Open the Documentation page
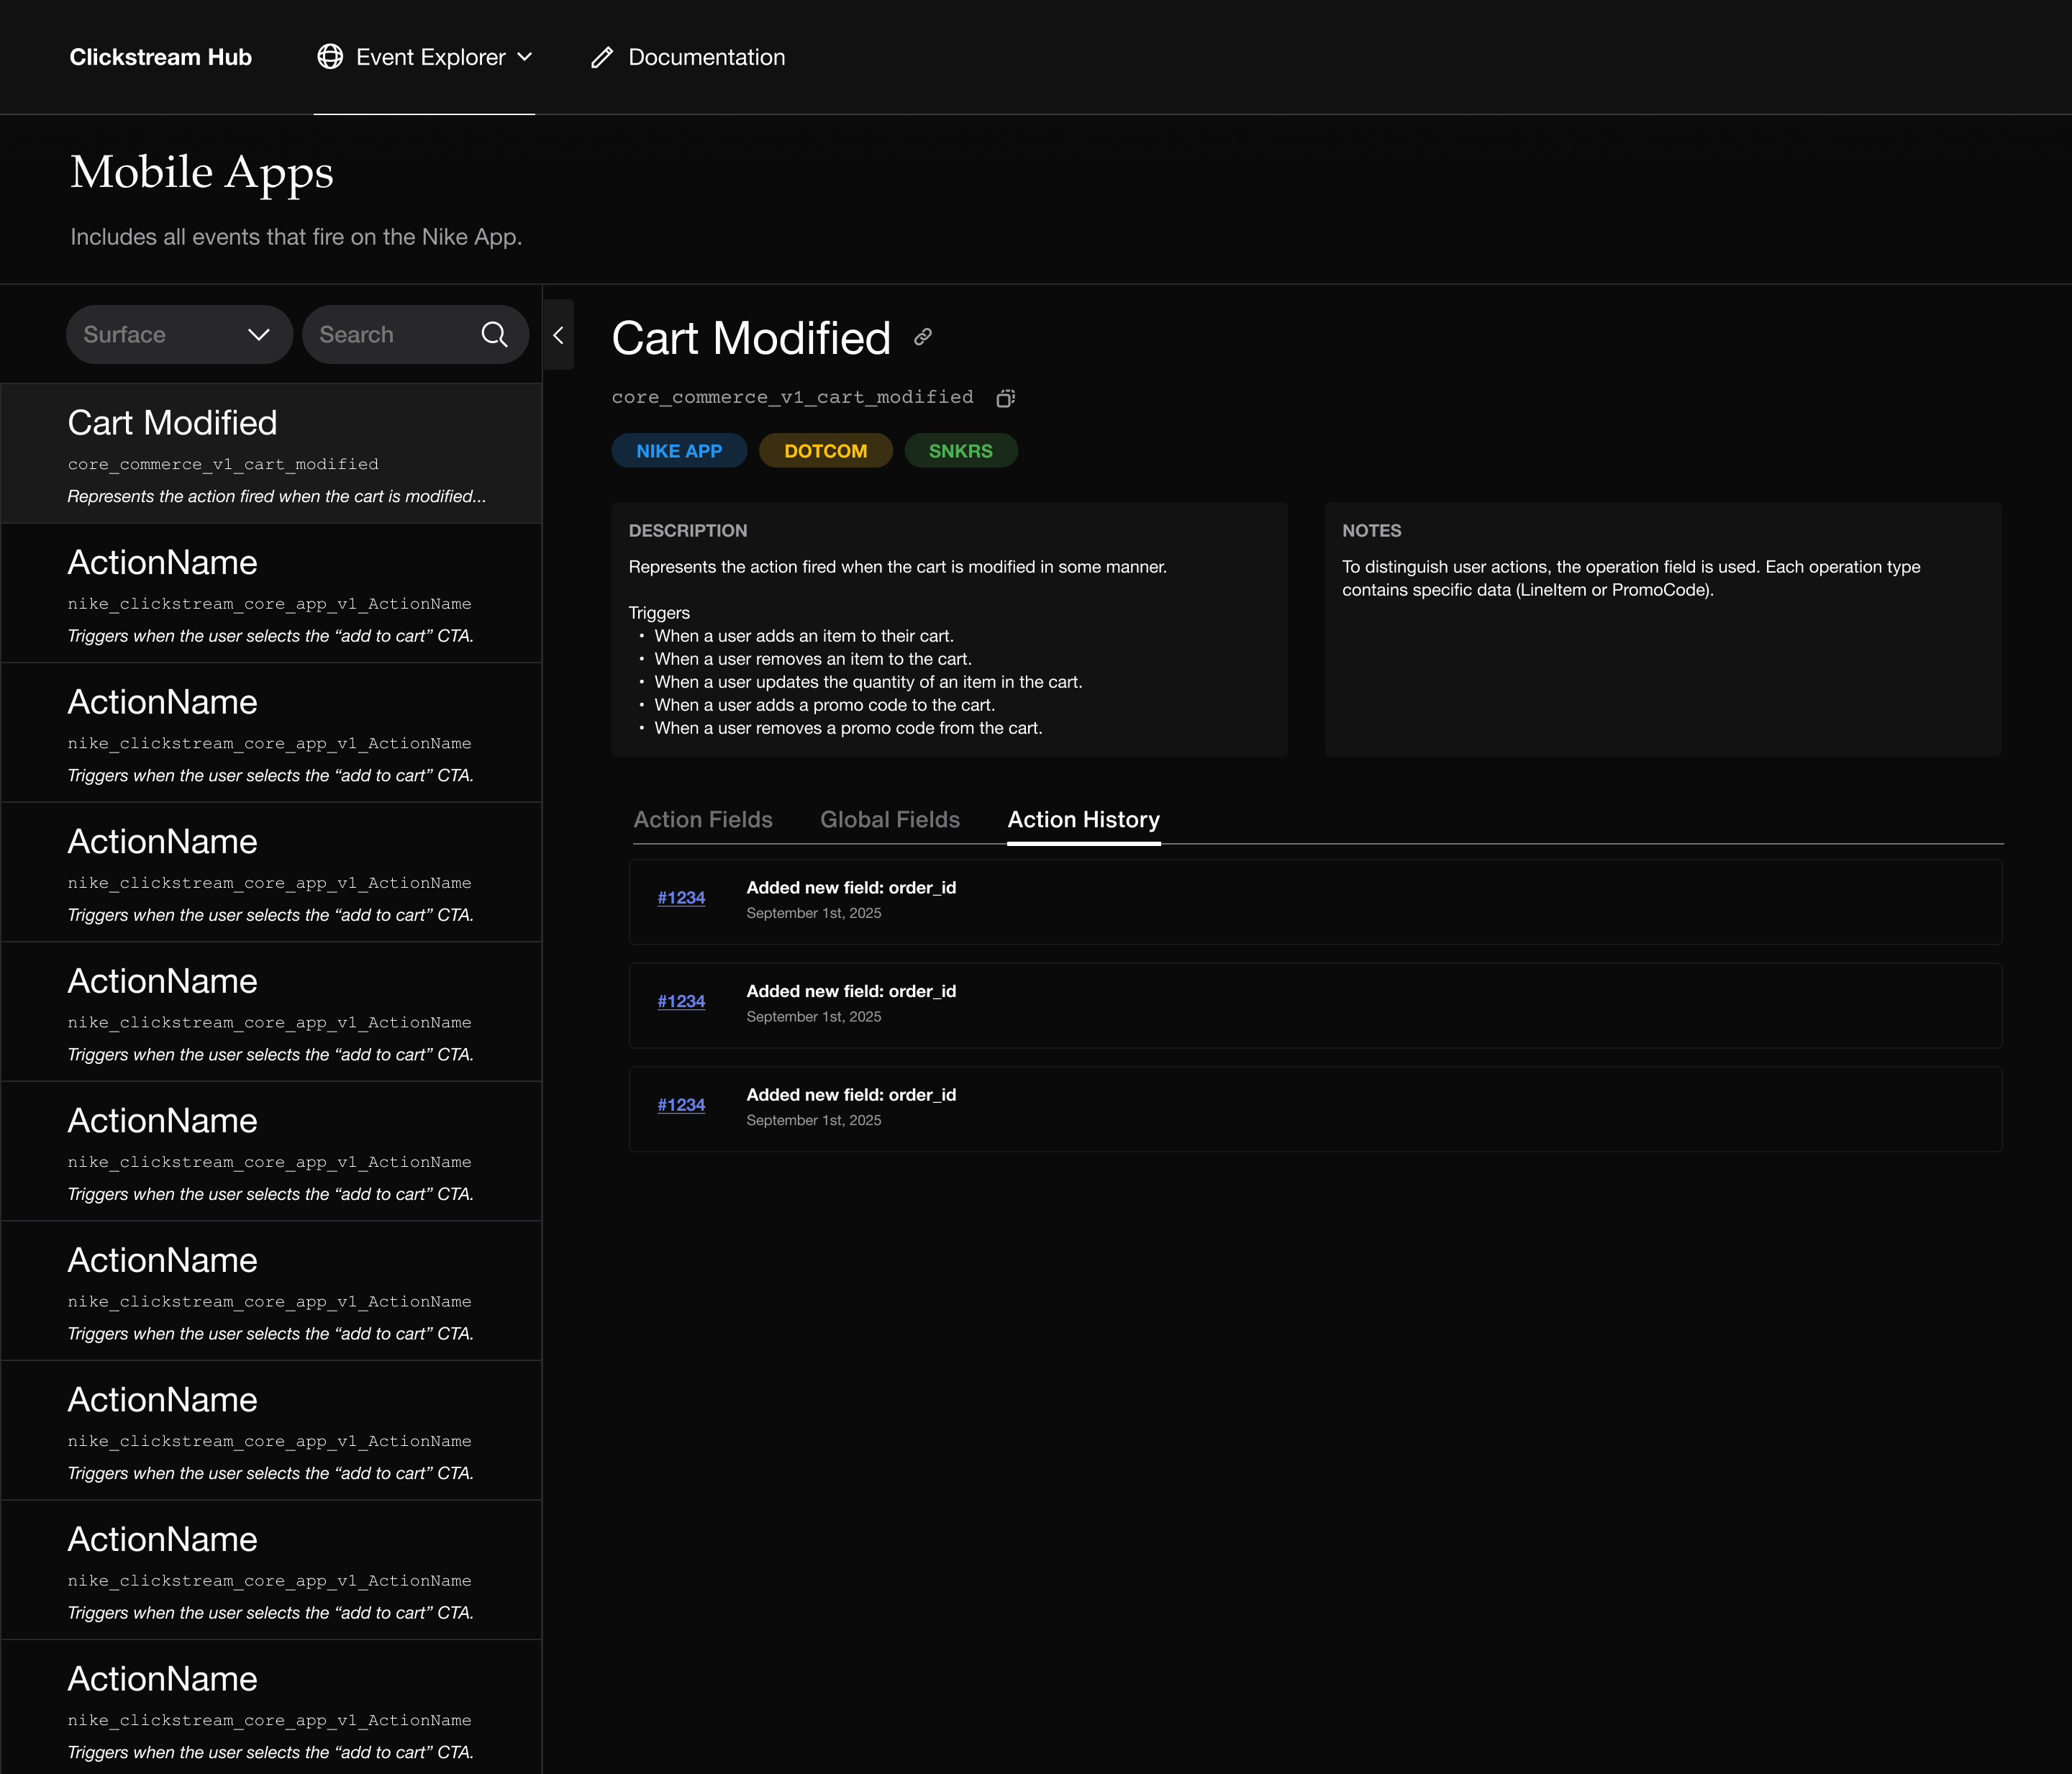 click(x=706, y=57)
